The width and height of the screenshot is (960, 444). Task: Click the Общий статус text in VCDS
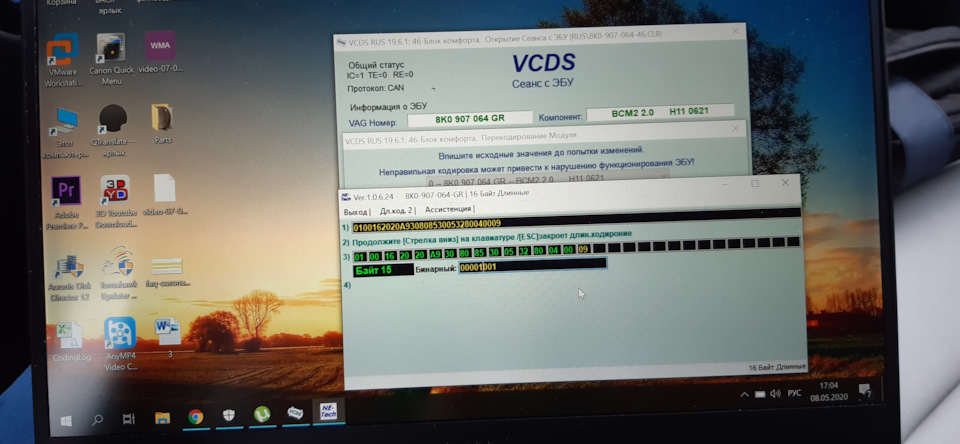(376, 66)
